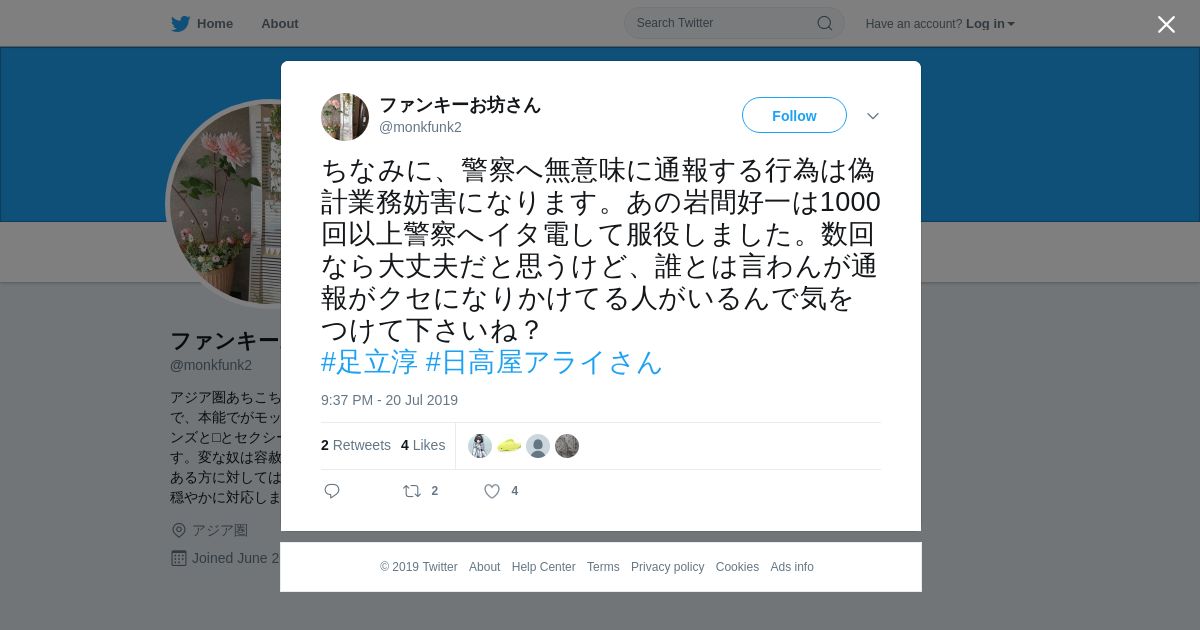Click the search magnifier icon
The height and width of the screenshot is (630, 1200).
pos(825,23)
